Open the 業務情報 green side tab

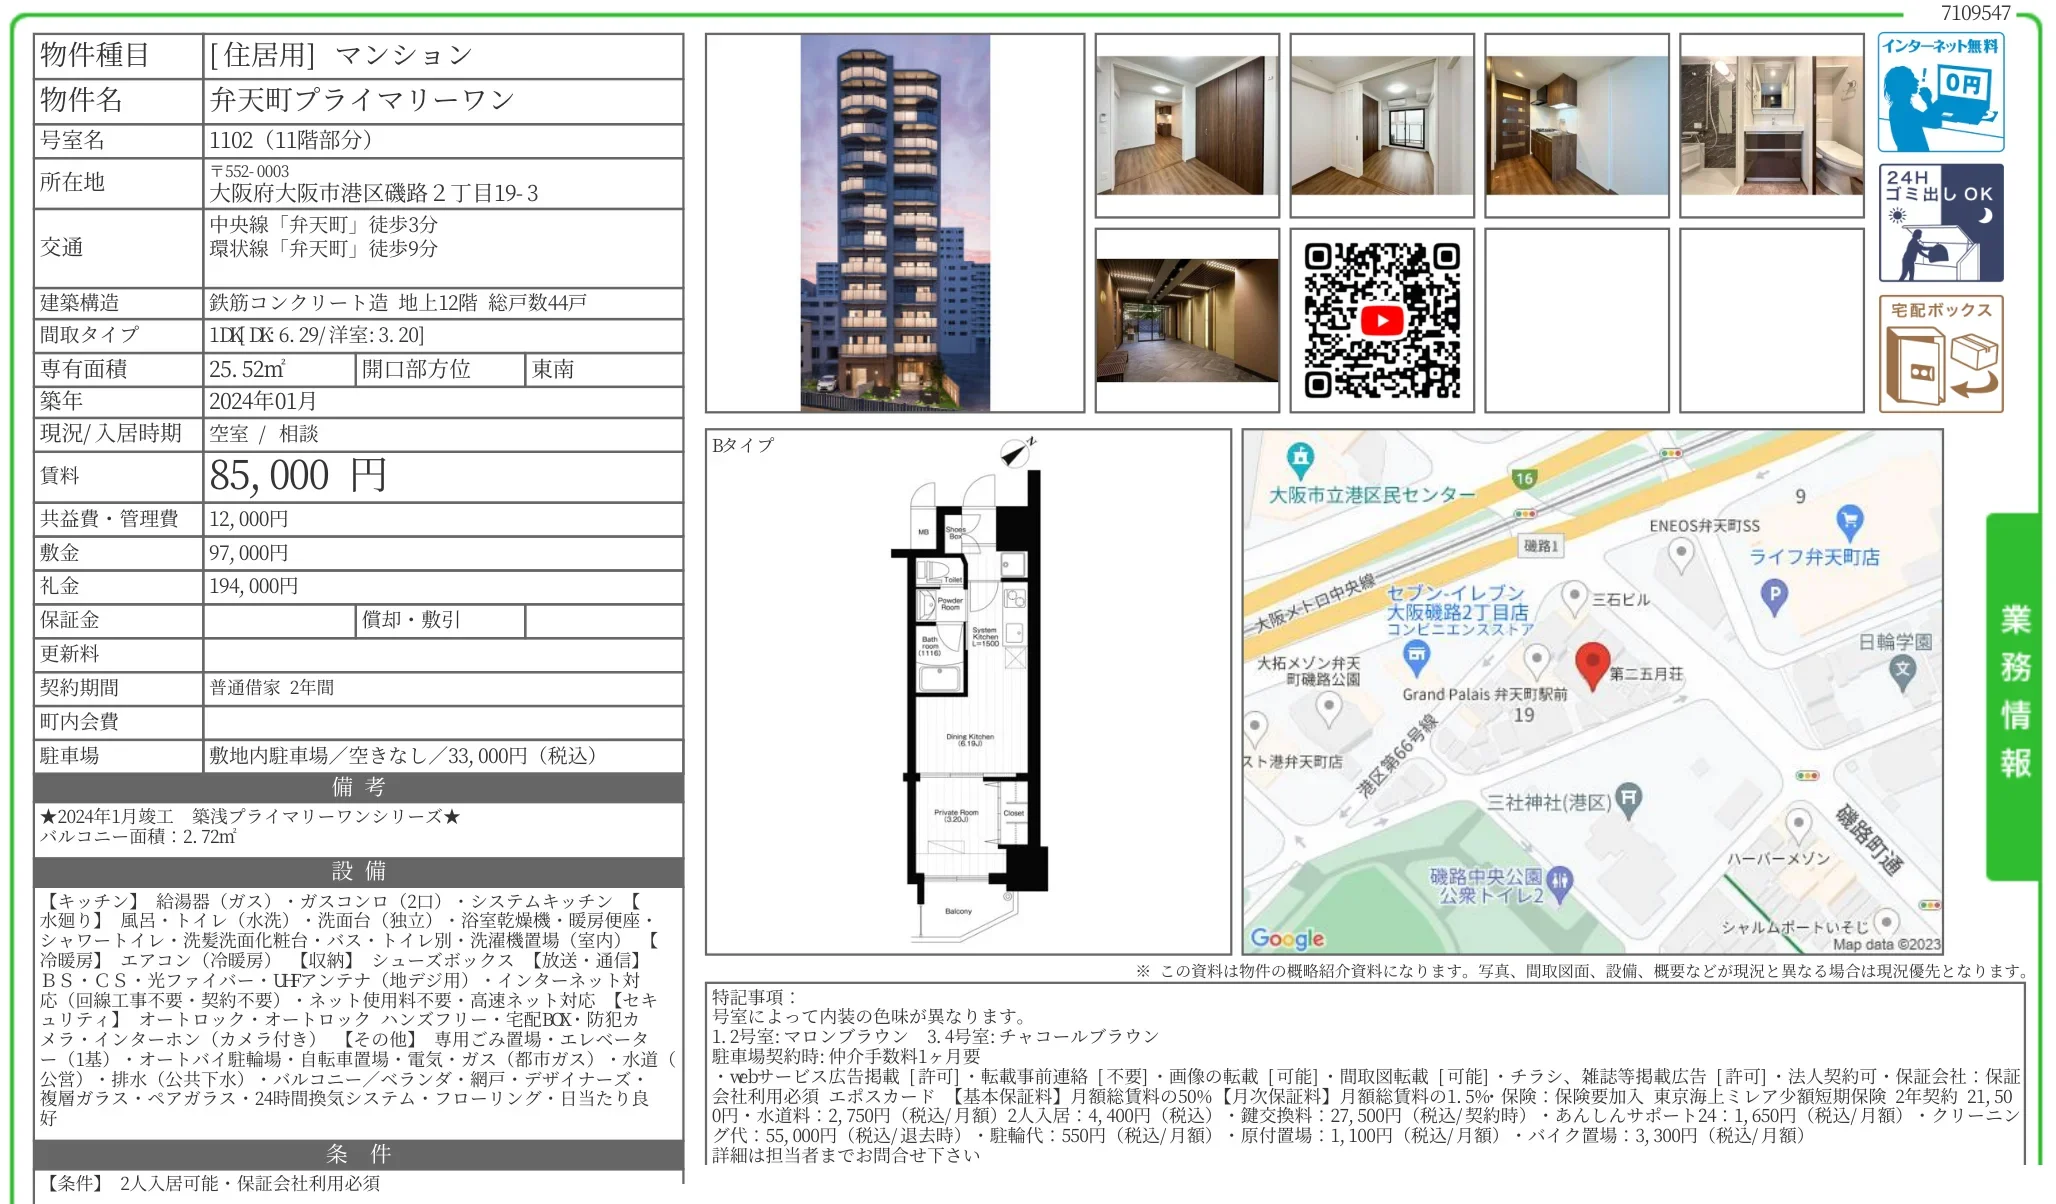pos(2014,694)
